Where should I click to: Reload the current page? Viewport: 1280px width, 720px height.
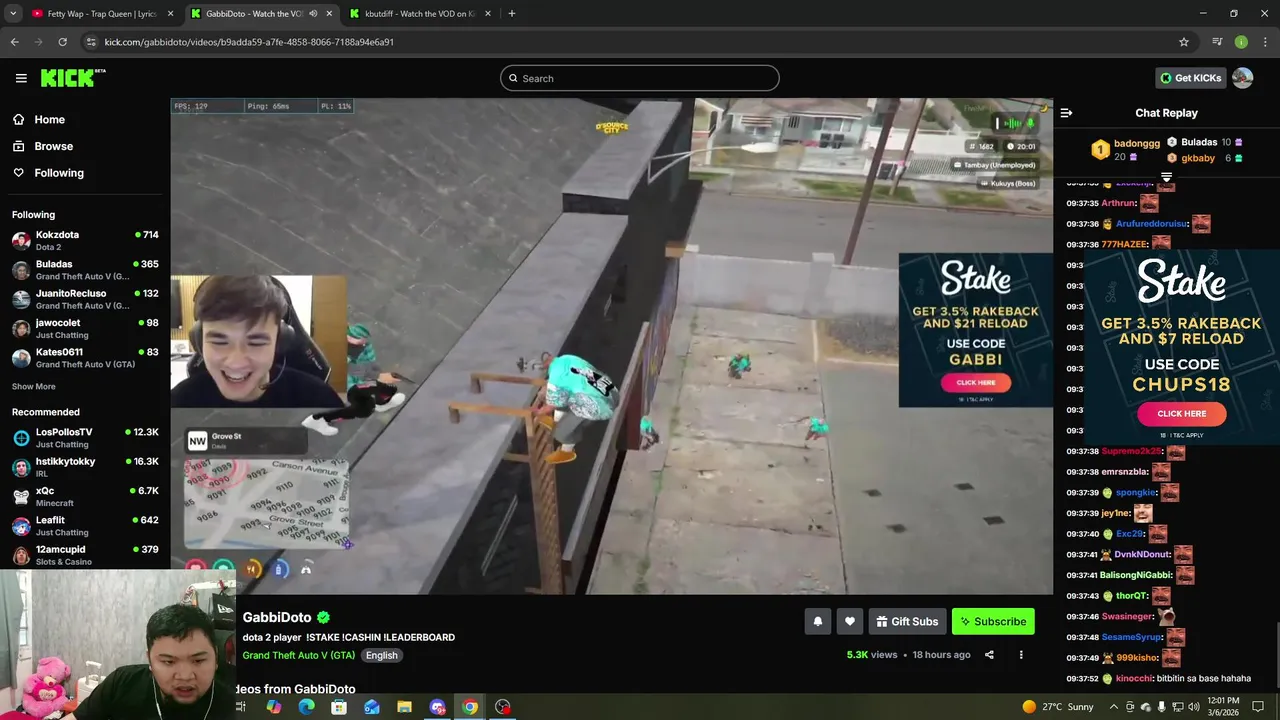(x=62, y=42)
